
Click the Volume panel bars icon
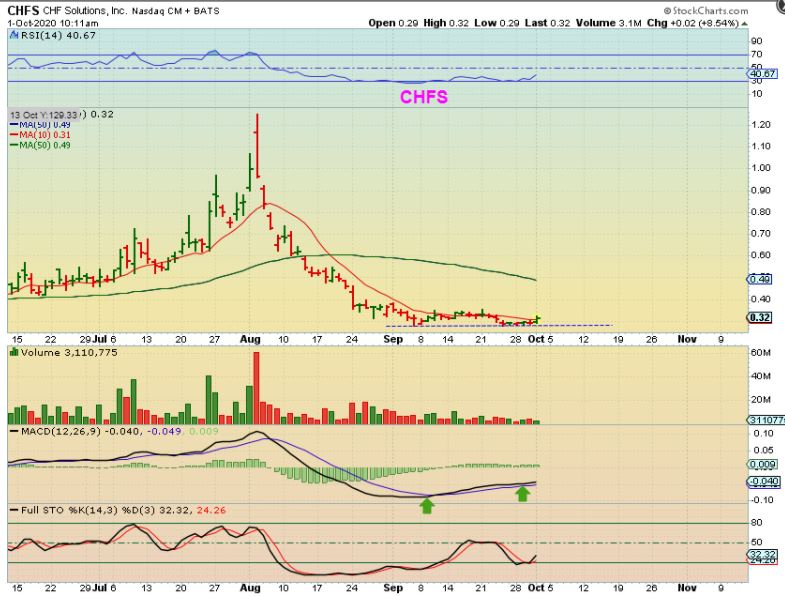[x=14, y=353]
